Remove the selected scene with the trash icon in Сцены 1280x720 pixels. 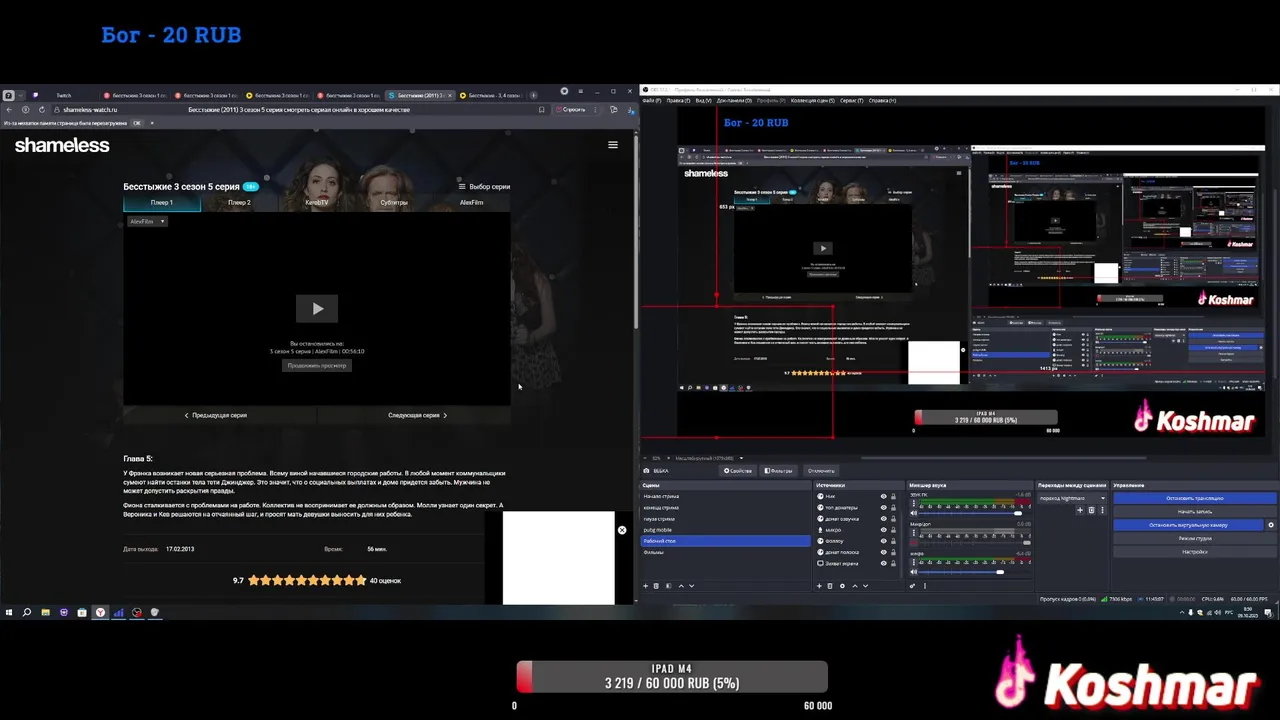tap(656, 586)
